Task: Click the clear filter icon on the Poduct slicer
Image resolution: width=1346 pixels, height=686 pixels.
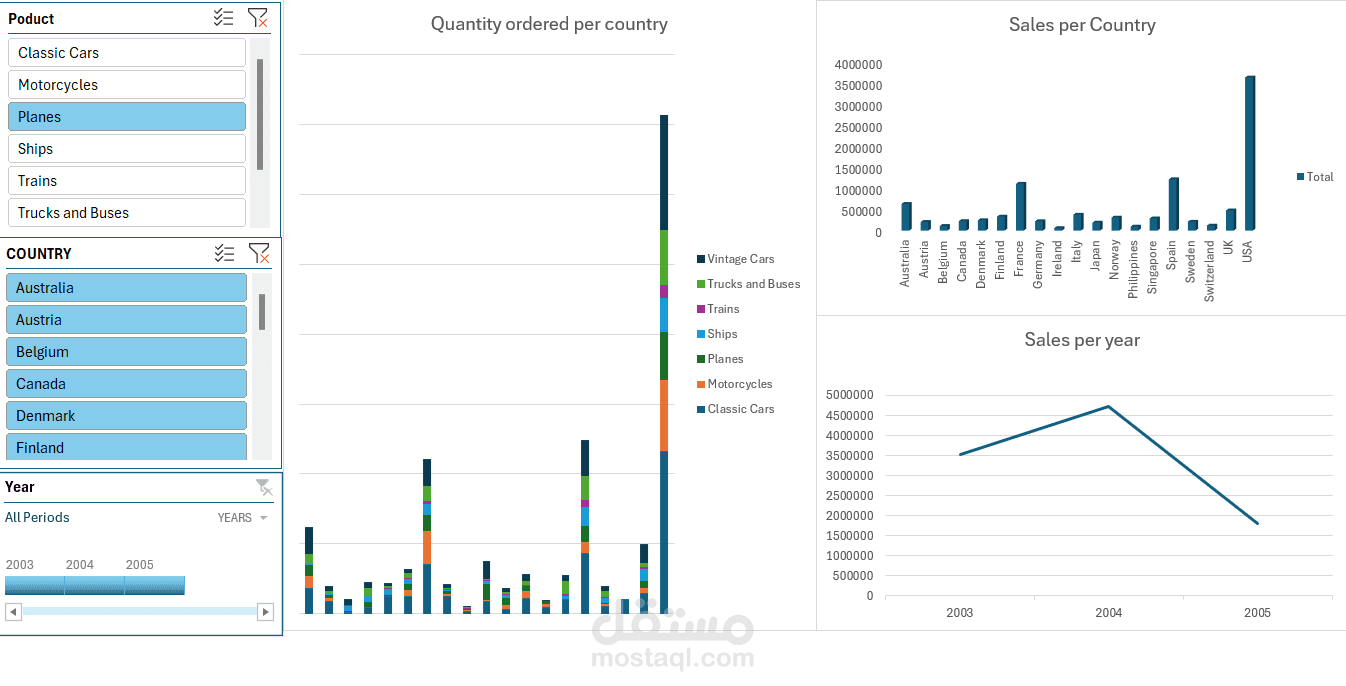Action: click(259, 17)
